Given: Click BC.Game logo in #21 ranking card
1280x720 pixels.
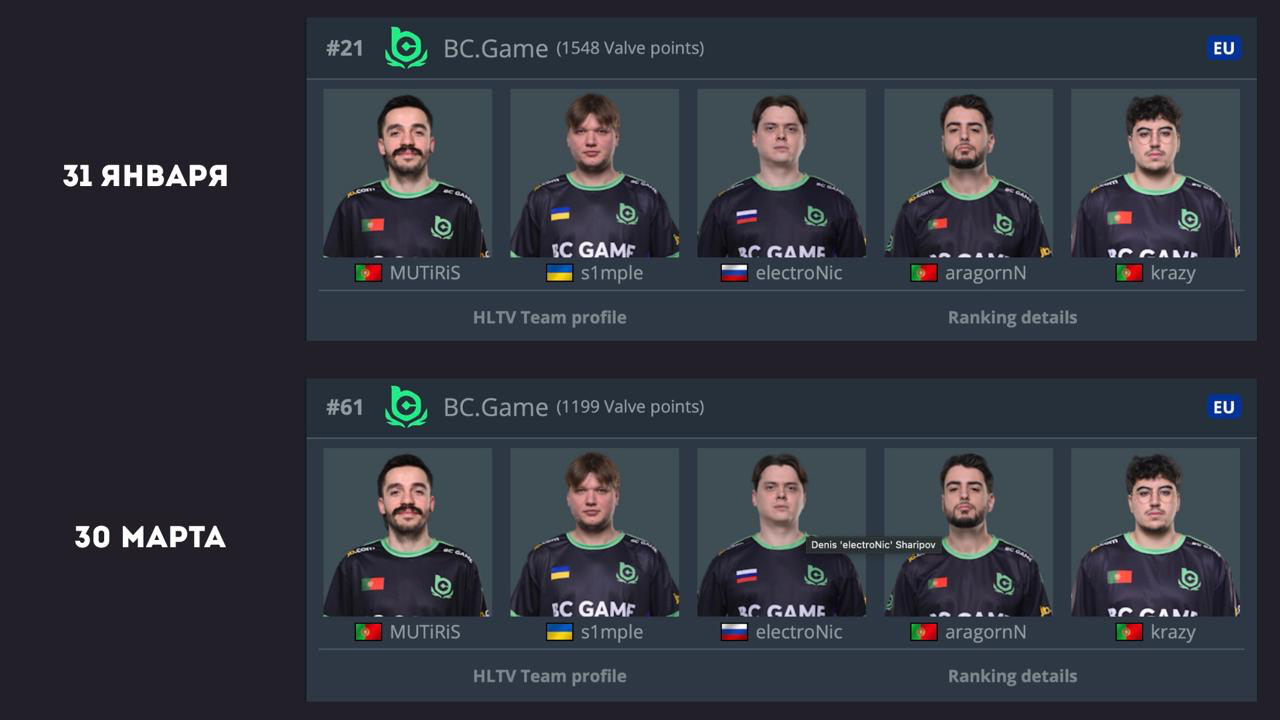Looking at the screenshot, I should point(406,47).
